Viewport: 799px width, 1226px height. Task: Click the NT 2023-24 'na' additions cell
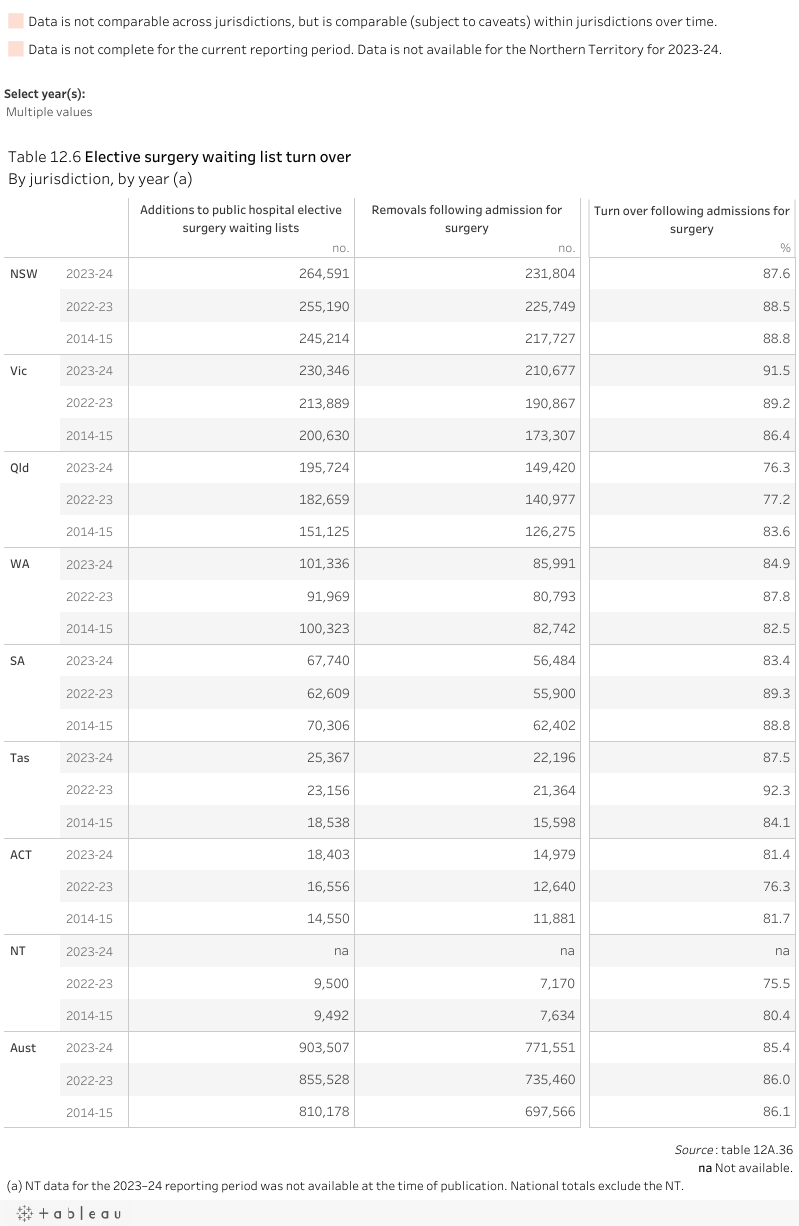pos(341,951)
